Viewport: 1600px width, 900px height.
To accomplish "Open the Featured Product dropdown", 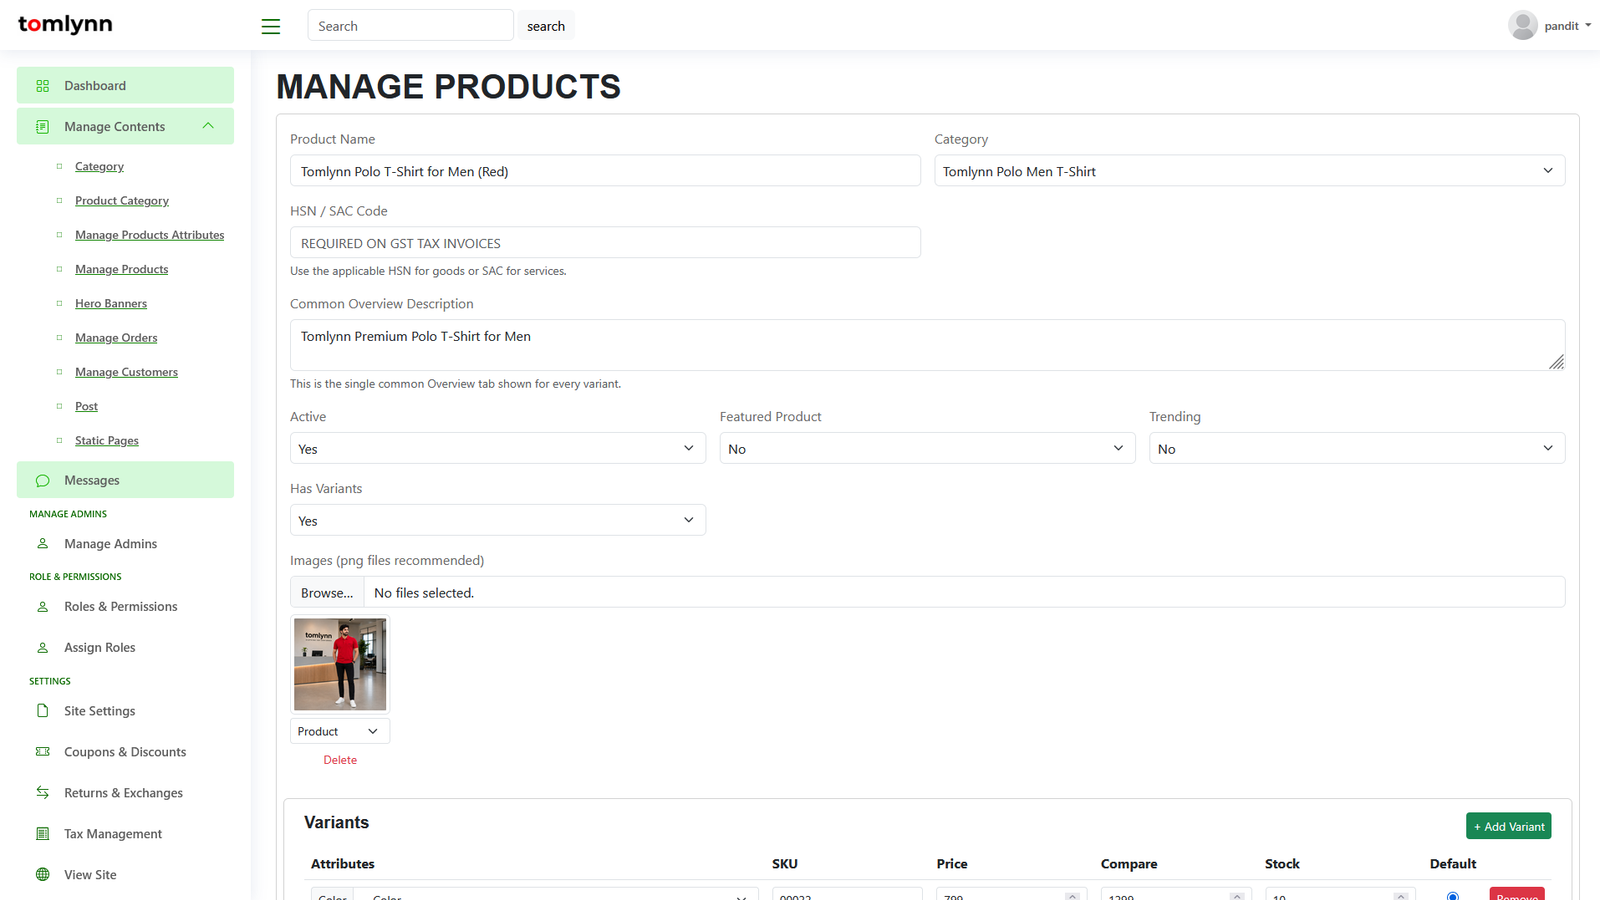I will 927,449.
